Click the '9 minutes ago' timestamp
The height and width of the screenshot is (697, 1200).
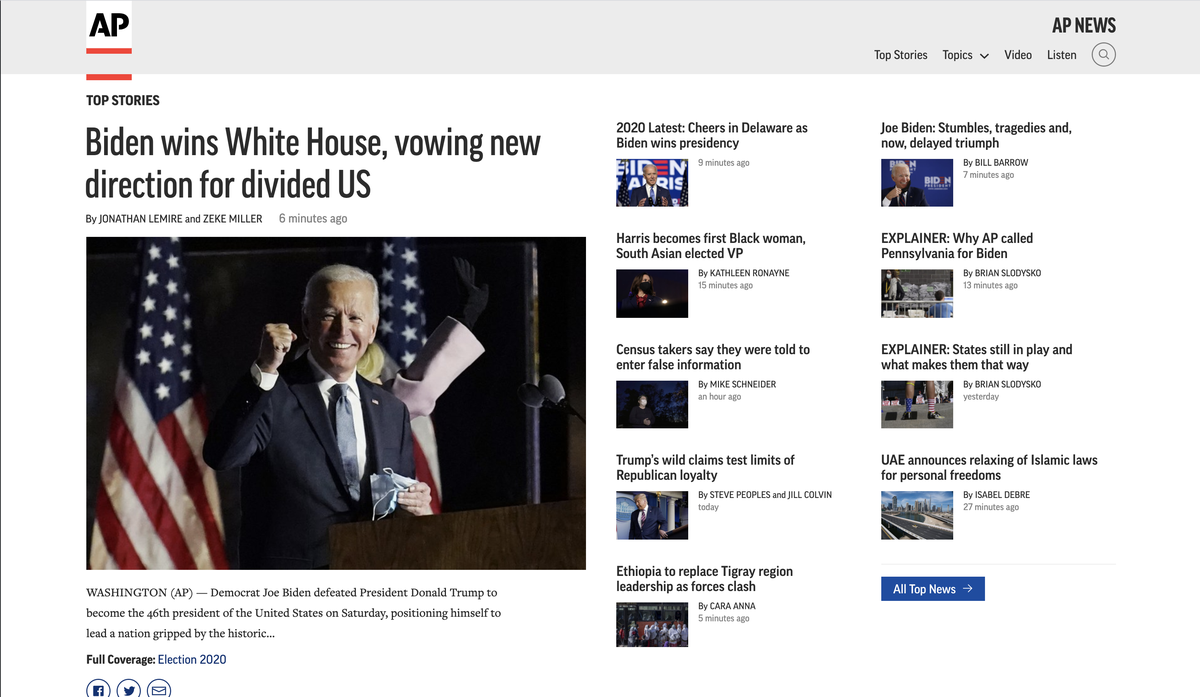coord(723,163)
